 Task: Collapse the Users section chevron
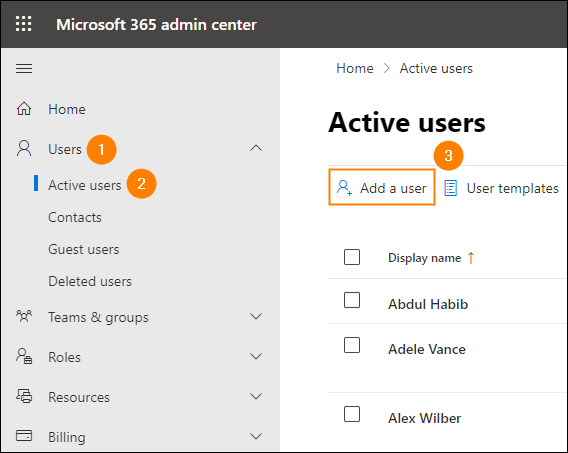point(256,148)
